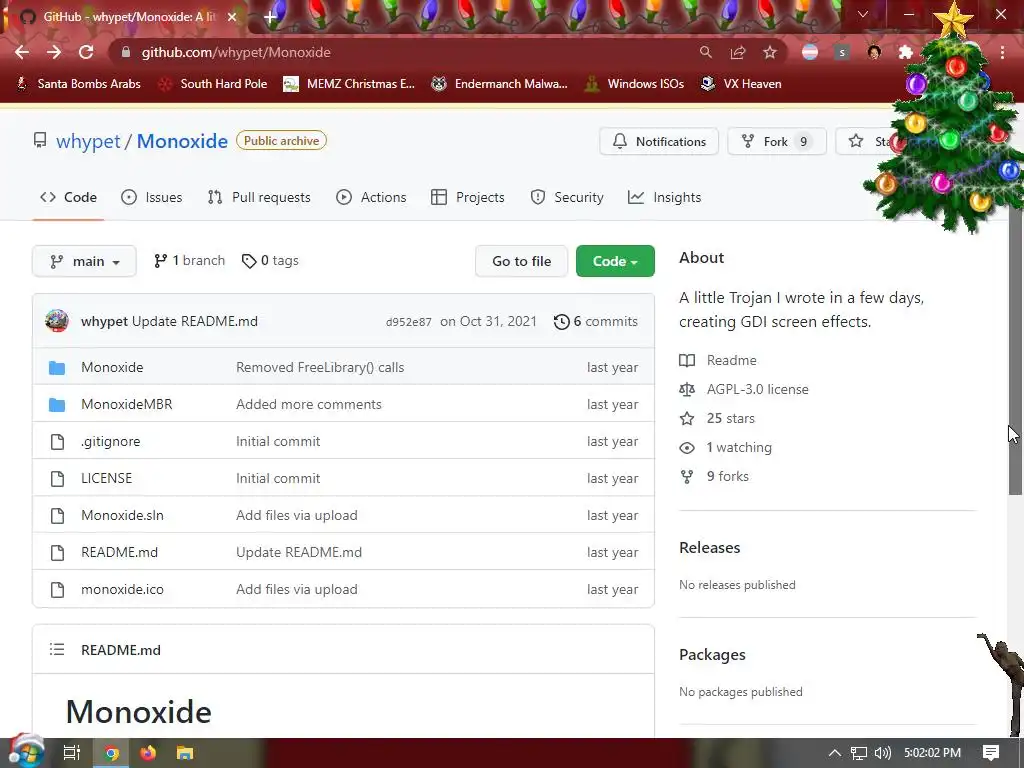Click the browser forward arrow
1024x768 pixels.
pos(54,52)
